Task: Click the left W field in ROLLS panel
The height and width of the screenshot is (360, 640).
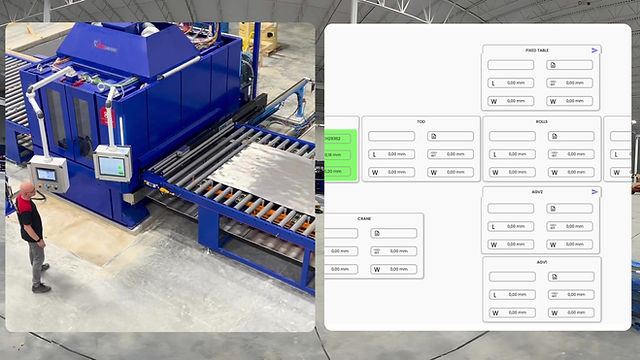Action: click(x=512, y=172)
